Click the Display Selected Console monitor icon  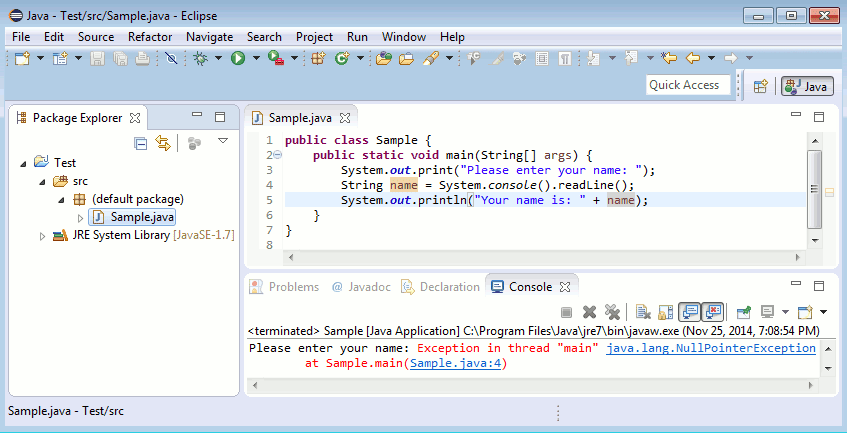(767, 312)
